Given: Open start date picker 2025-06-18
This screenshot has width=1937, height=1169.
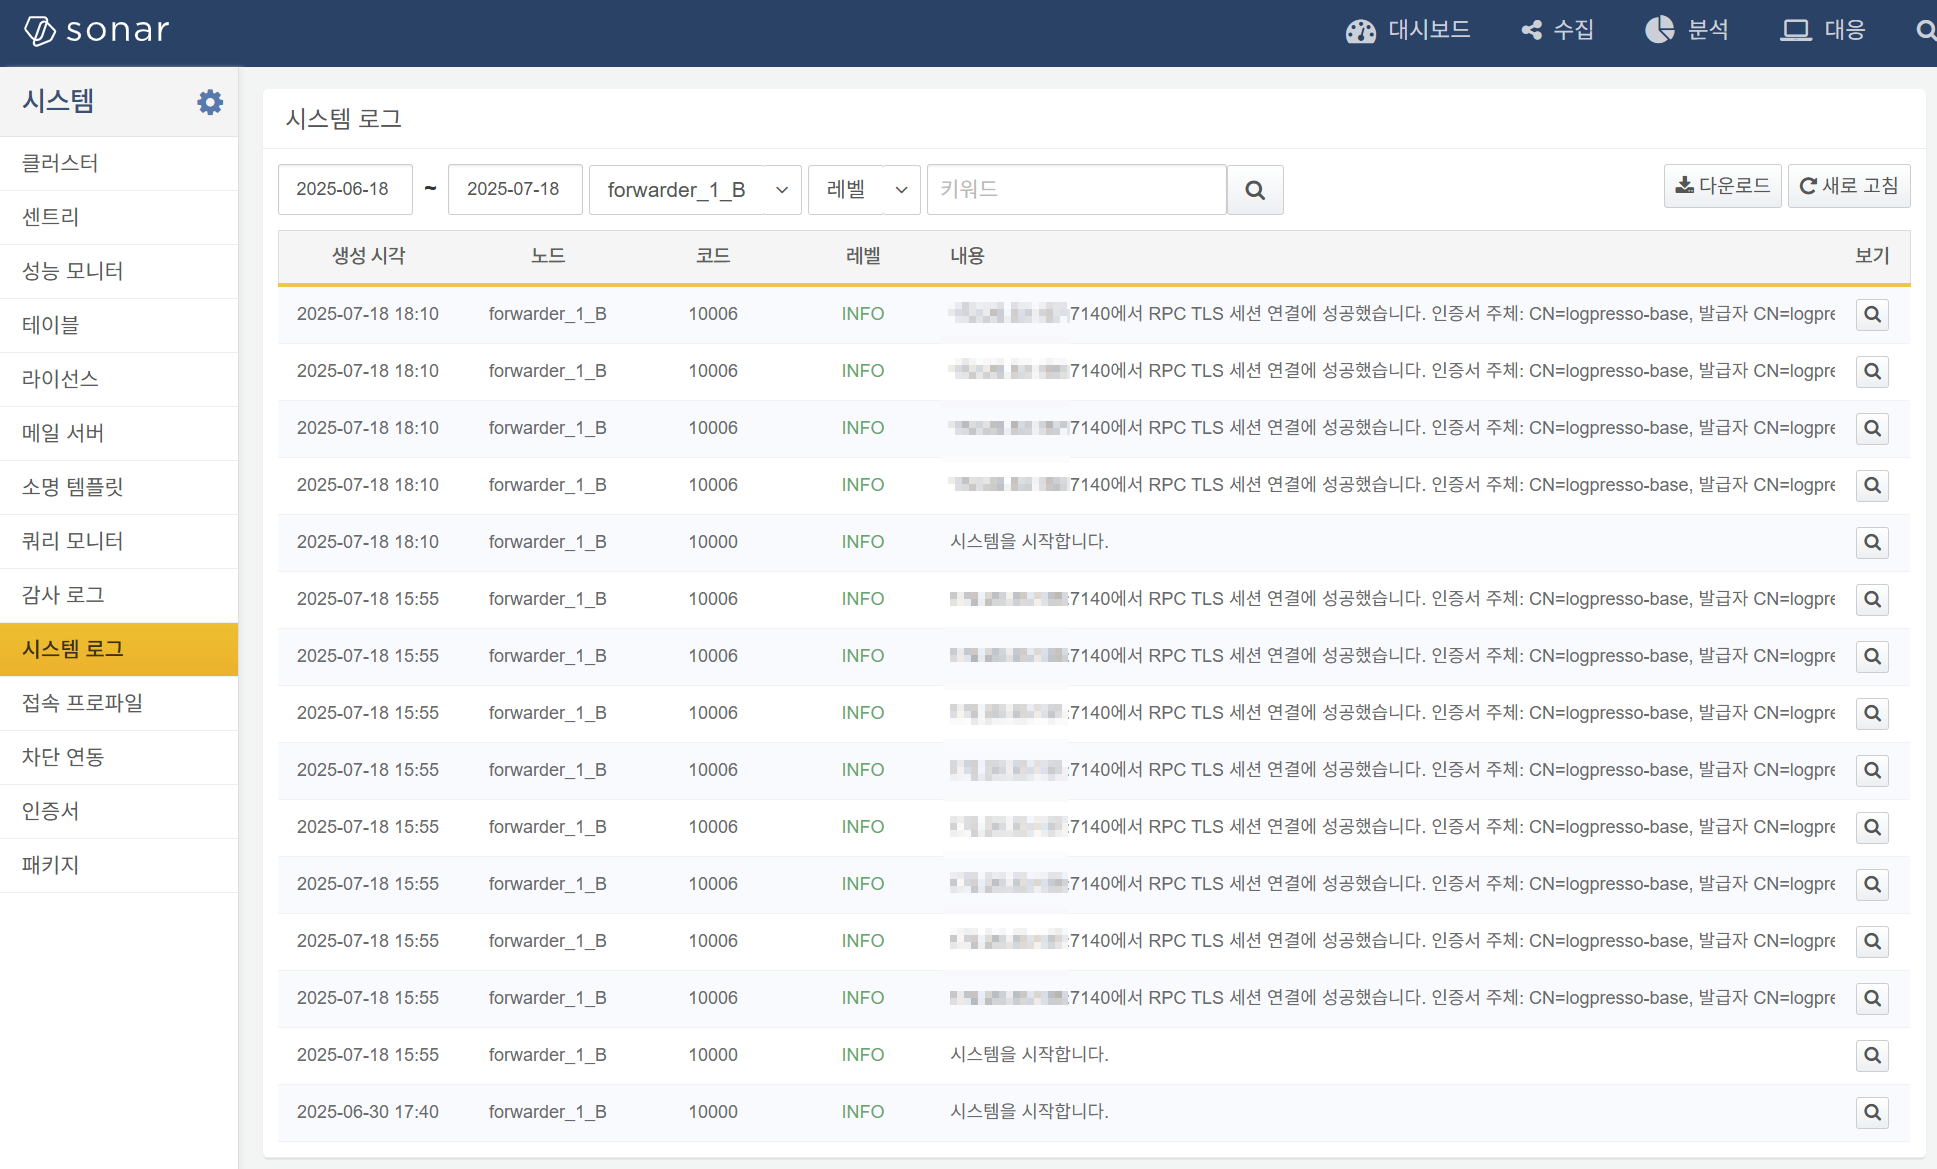Looking at the screenshot, I should [x=345, y=190].
